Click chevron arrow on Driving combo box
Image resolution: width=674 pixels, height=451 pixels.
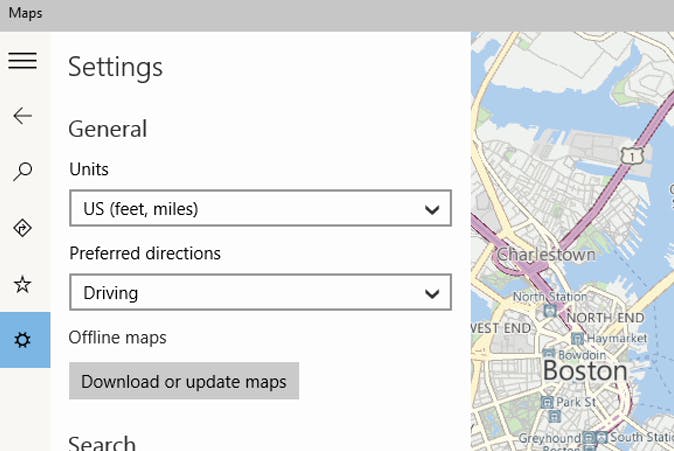coord(432,294)
